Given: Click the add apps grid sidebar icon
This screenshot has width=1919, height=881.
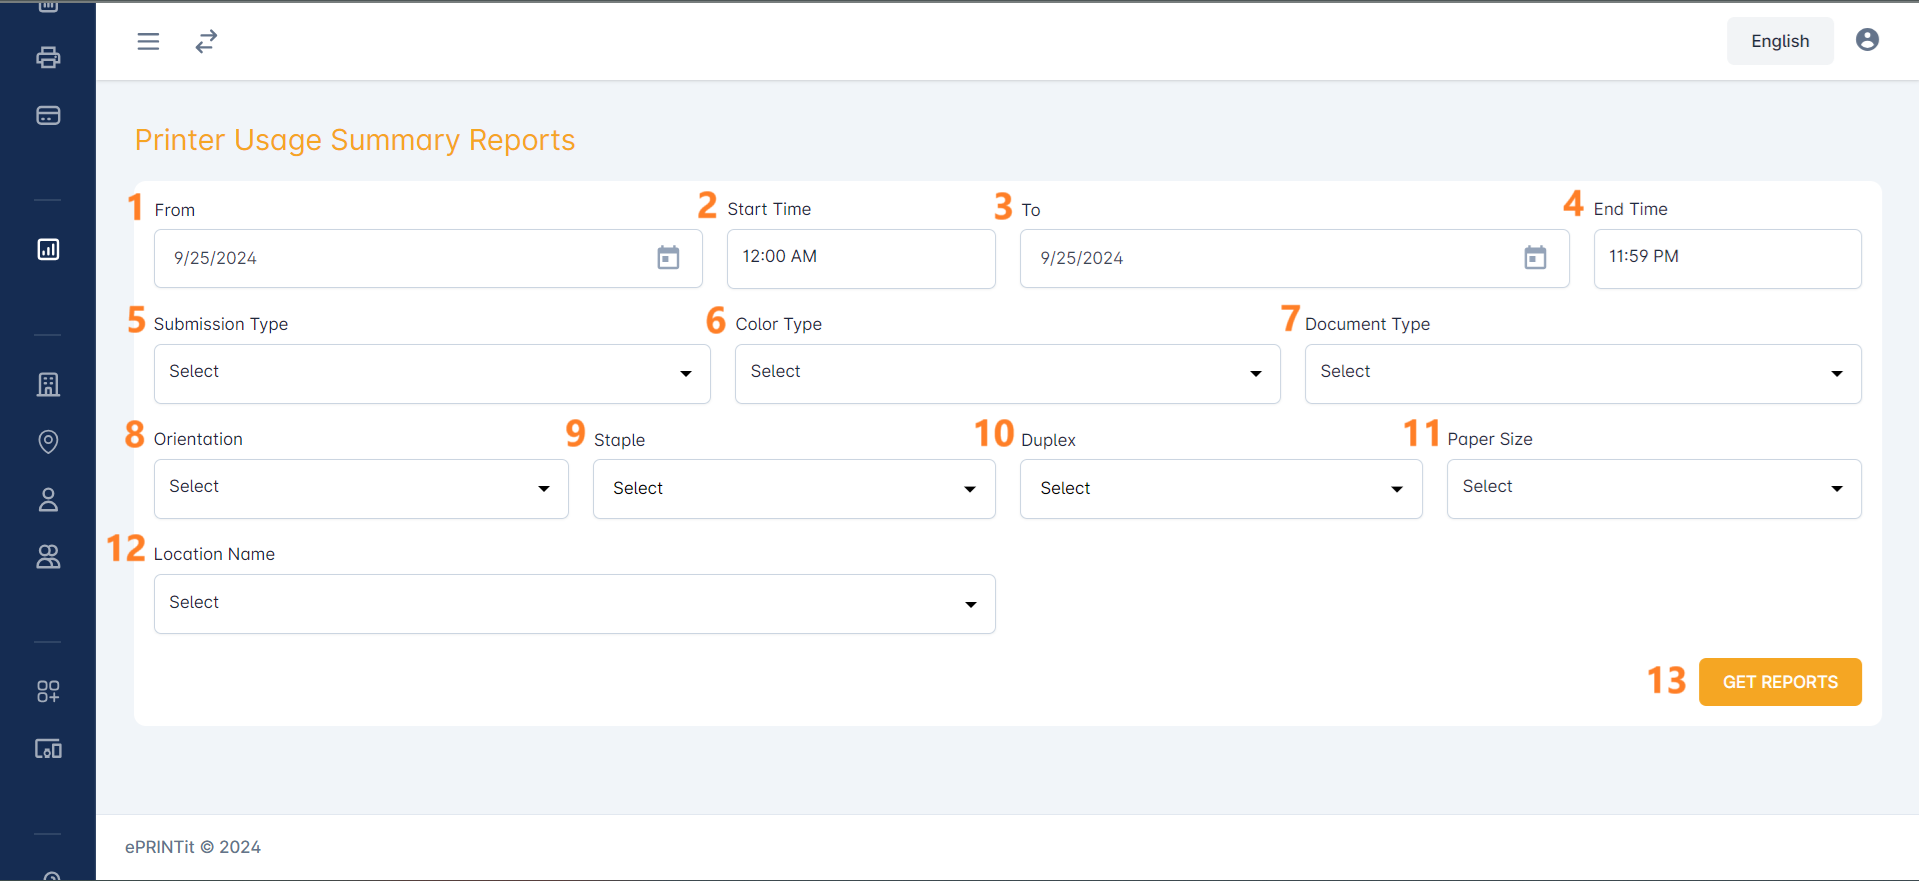Looking at the screenshot, I should 48,691.
